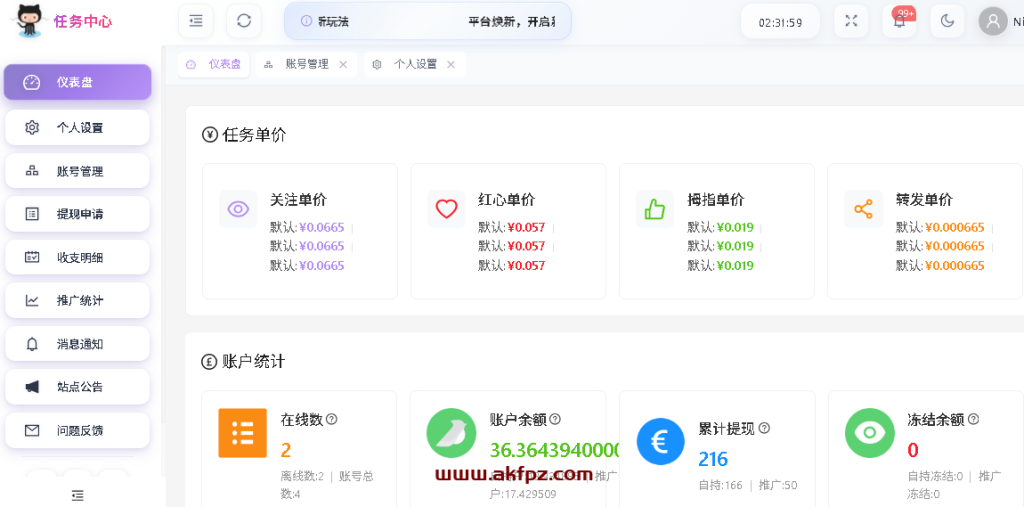
Task: Click the 任务单价 section heading
Action: [x=254, y=135]
